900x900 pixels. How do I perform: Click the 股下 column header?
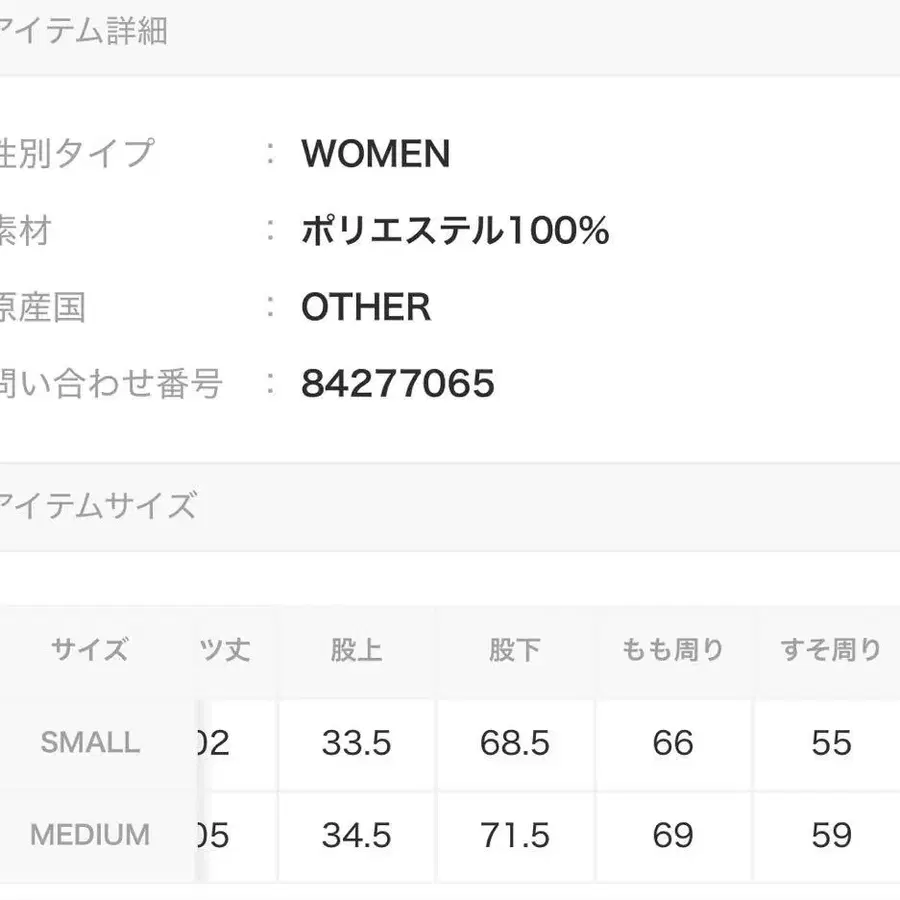click(515, 650)
